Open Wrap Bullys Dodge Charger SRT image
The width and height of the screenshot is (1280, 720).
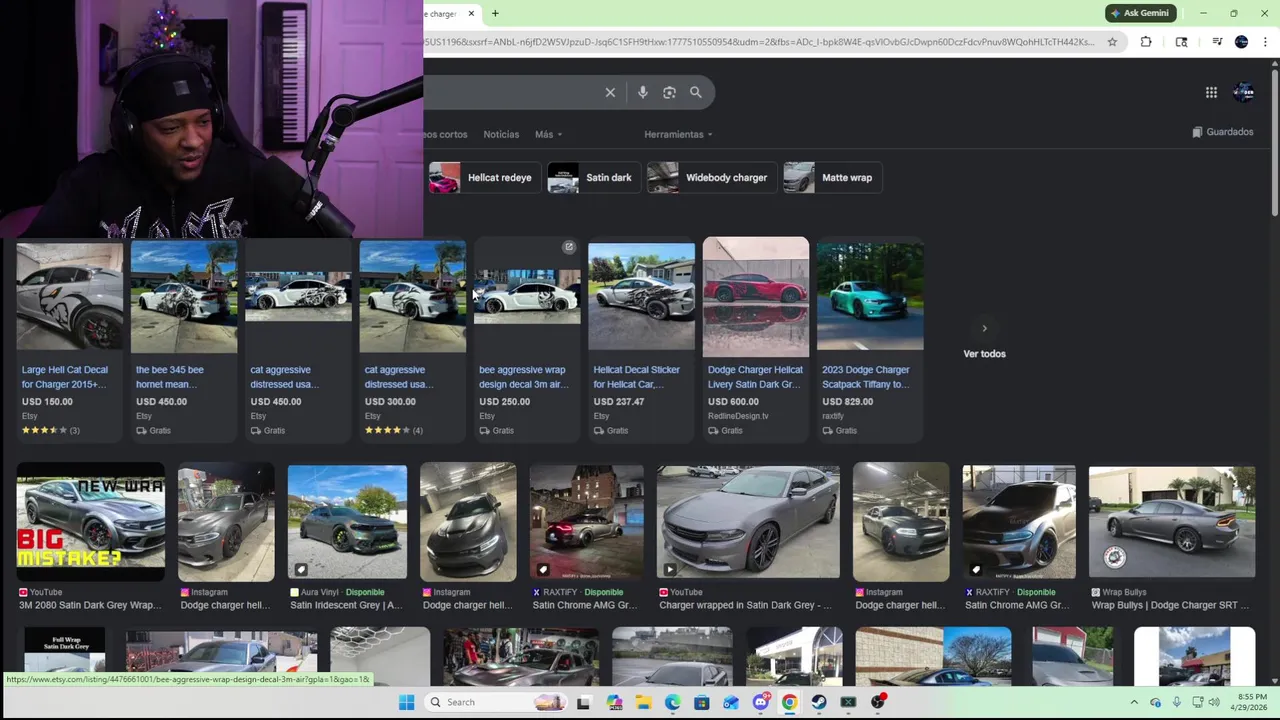(1172, 521)
